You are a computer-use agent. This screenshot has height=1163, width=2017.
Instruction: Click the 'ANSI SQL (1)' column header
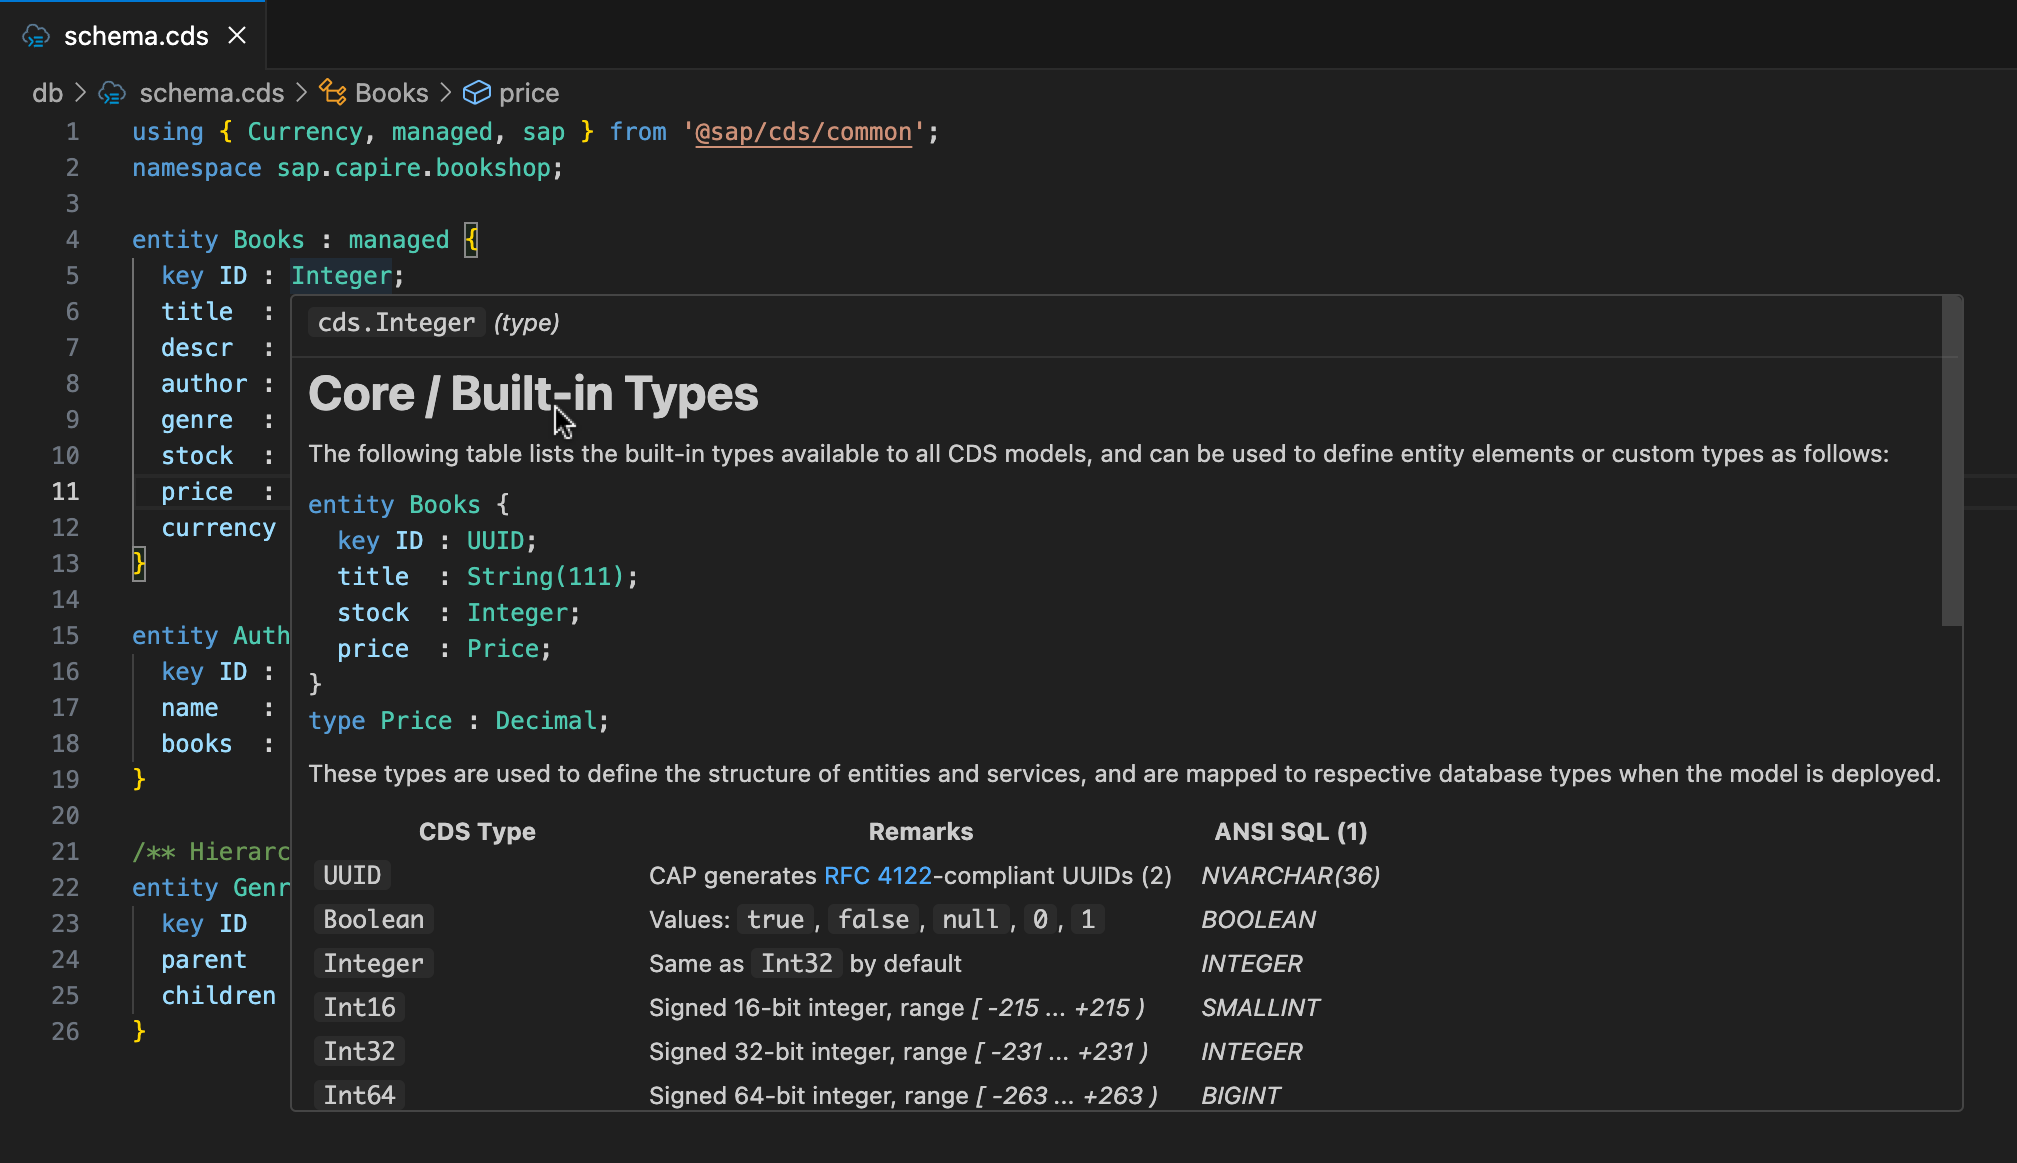[1291, 832]
